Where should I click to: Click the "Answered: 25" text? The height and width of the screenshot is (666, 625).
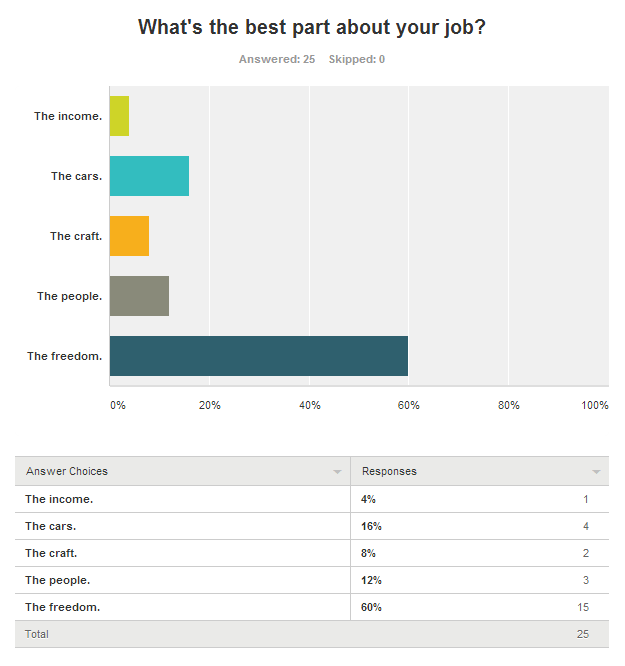pyautogui.click(x=276, y=59)
